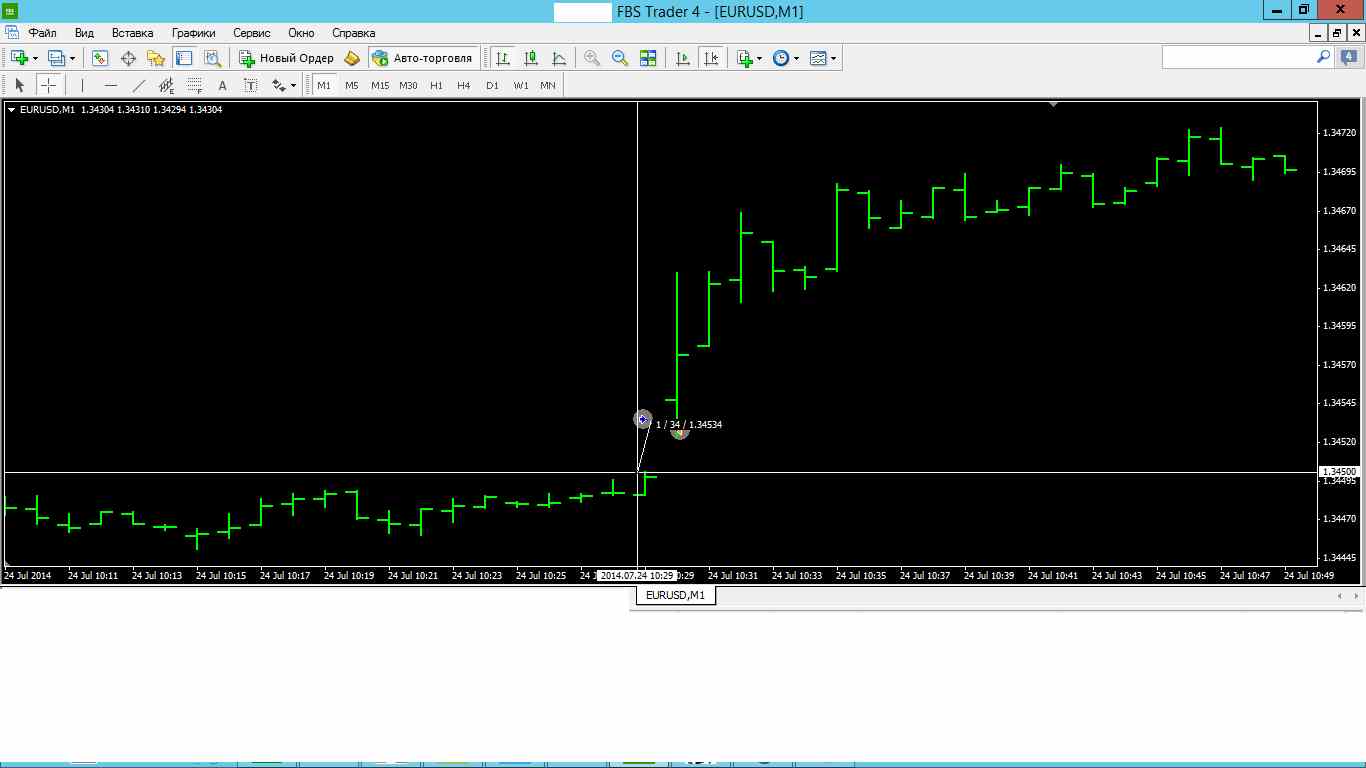Click the Новый Ордер button
The width and height of the screenshot is (1366, 768).
point(286,58)
